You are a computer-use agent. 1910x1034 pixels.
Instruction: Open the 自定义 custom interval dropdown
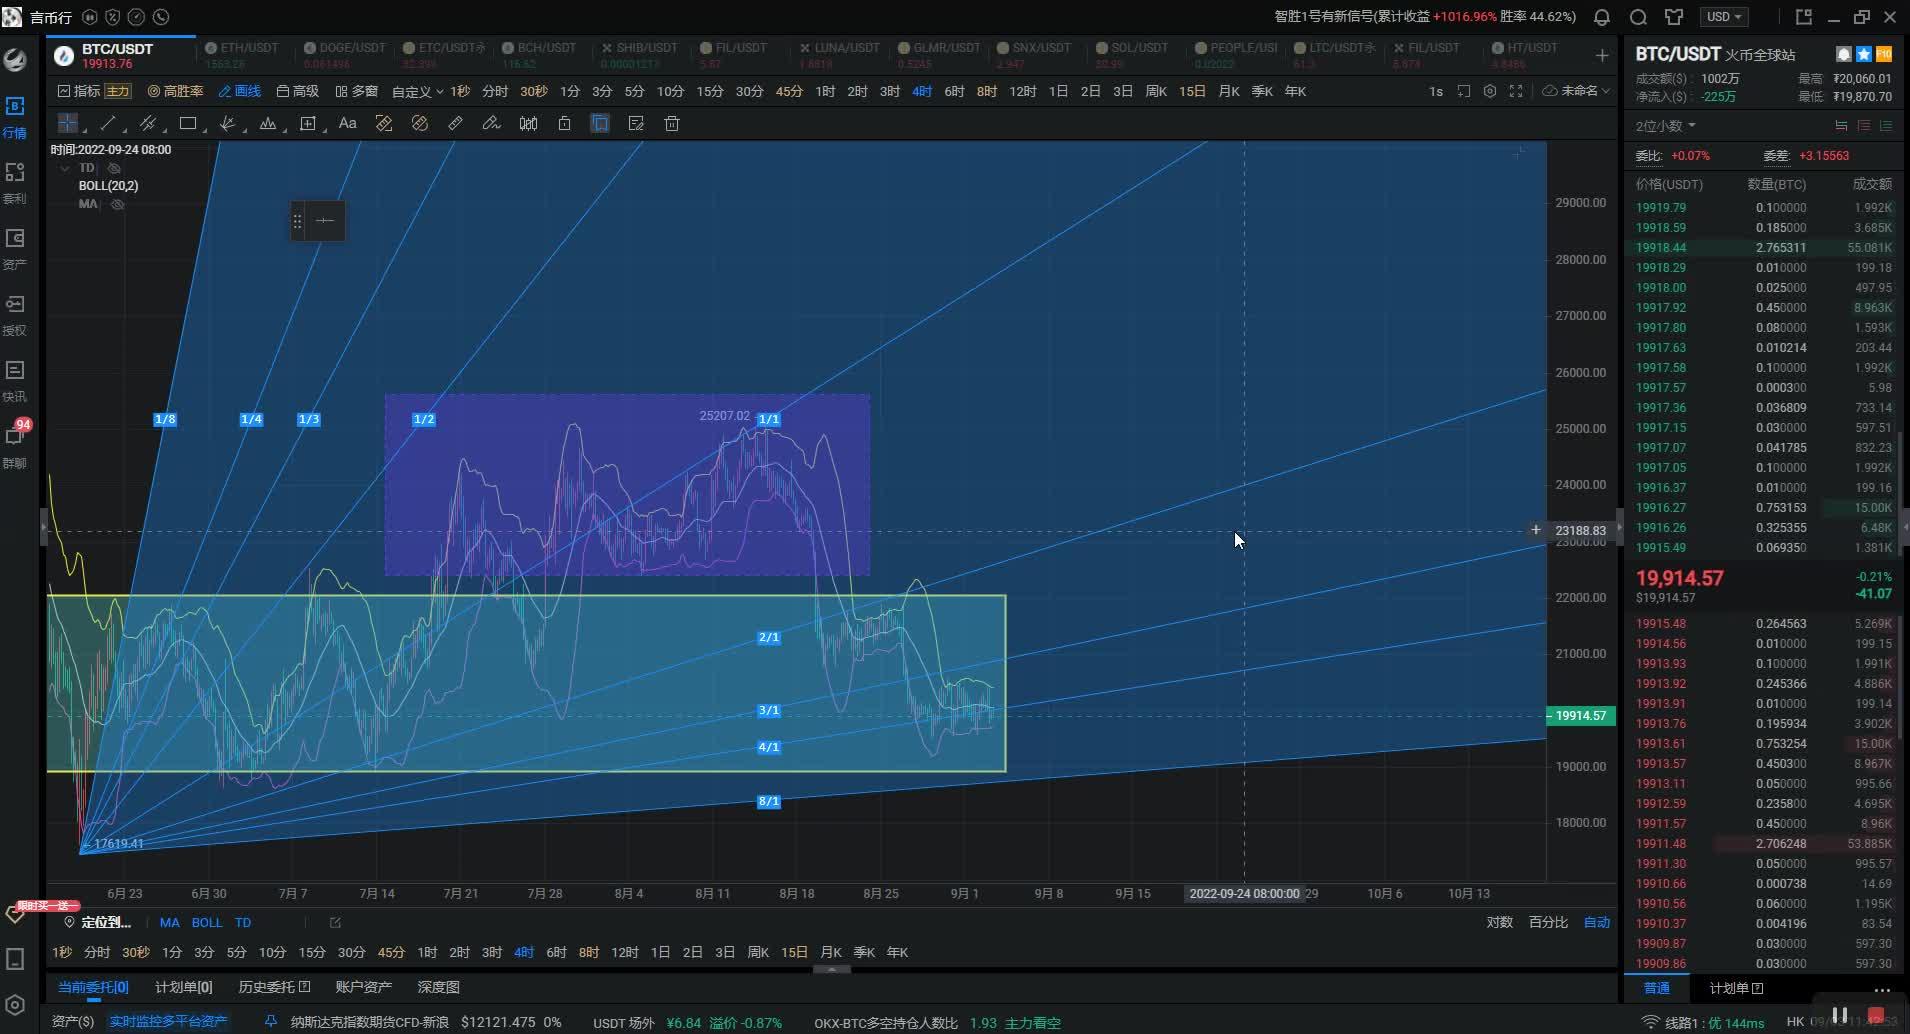coord(417,92)
